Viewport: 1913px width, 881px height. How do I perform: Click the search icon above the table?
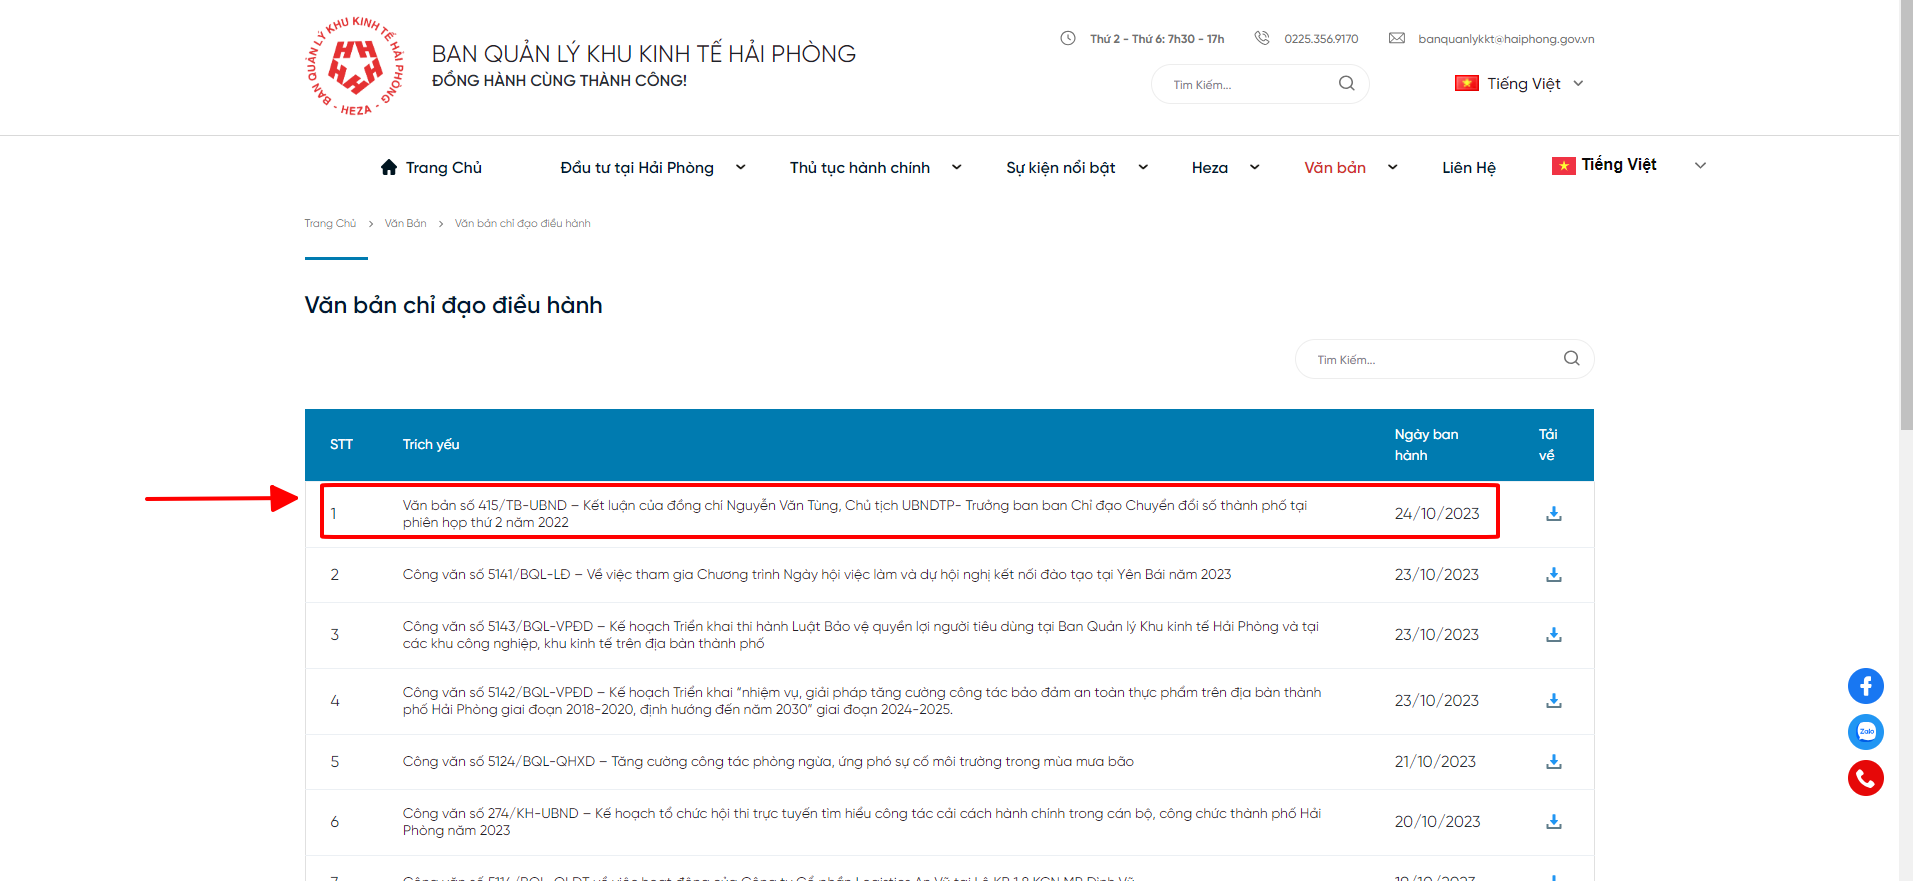pyautogui.click(x=1571, y=359)
